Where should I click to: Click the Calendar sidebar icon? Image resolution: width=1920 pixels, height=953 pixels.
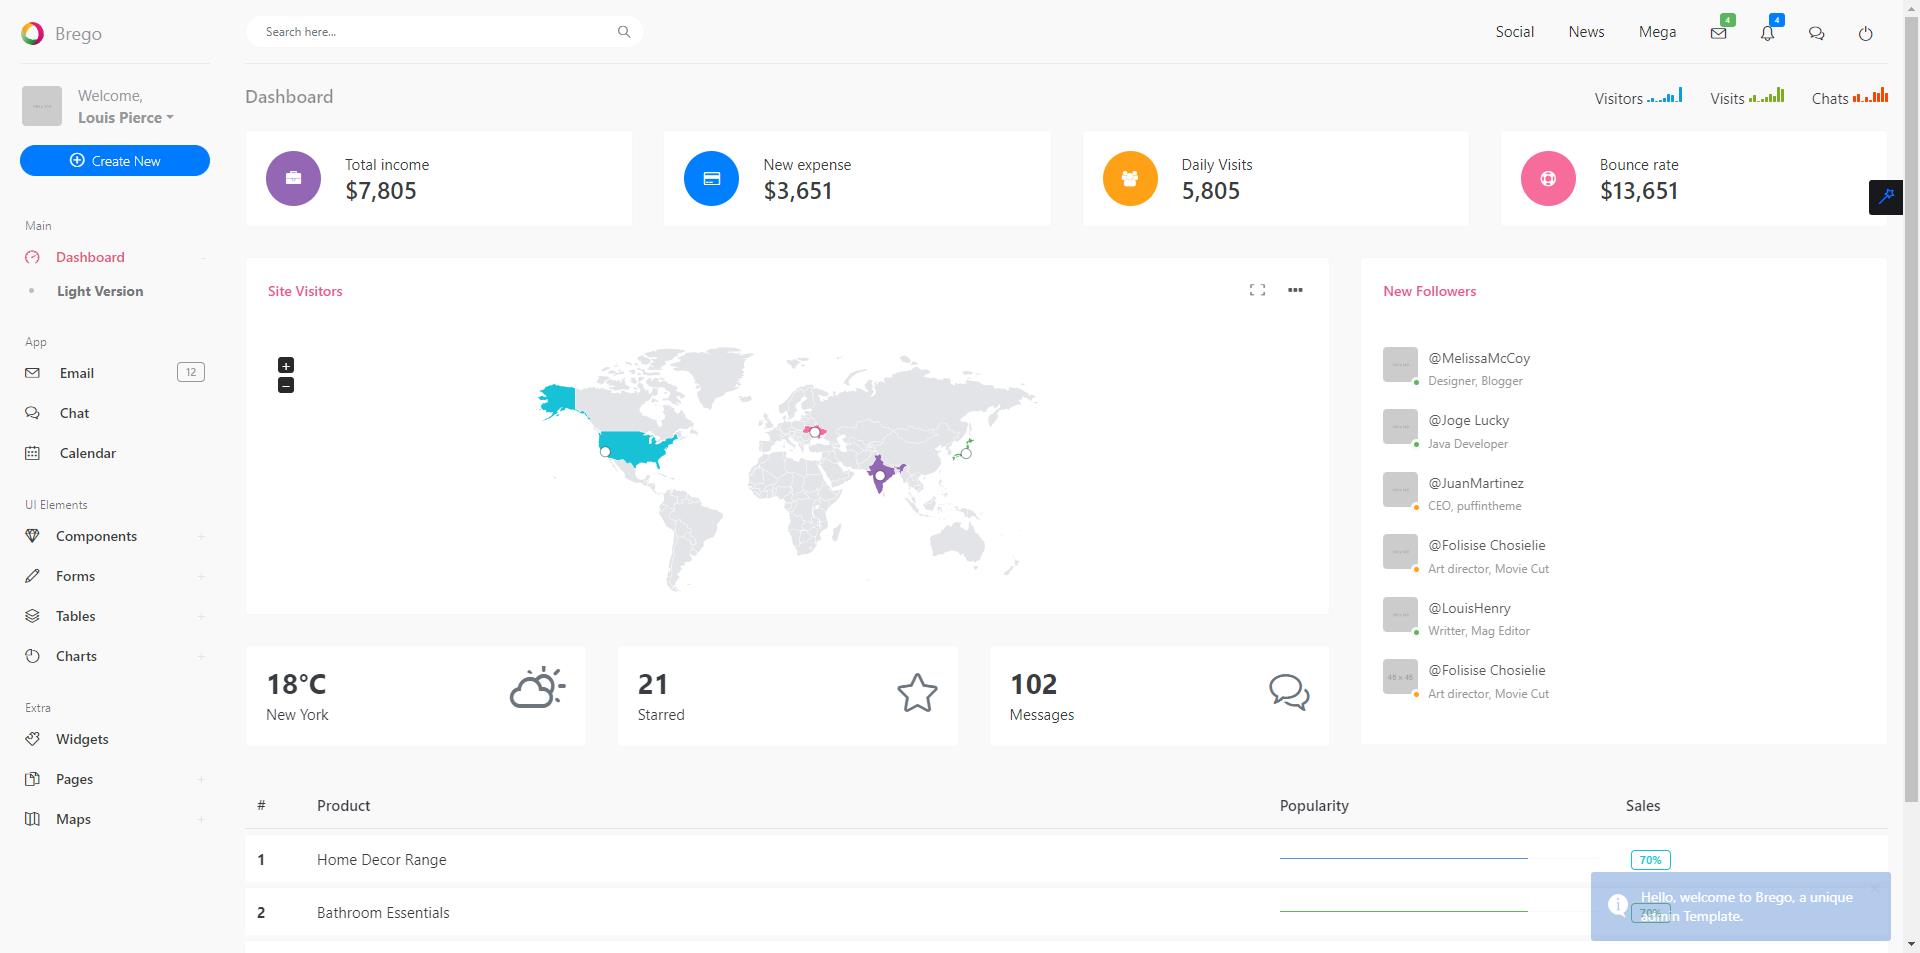(32, 453)
